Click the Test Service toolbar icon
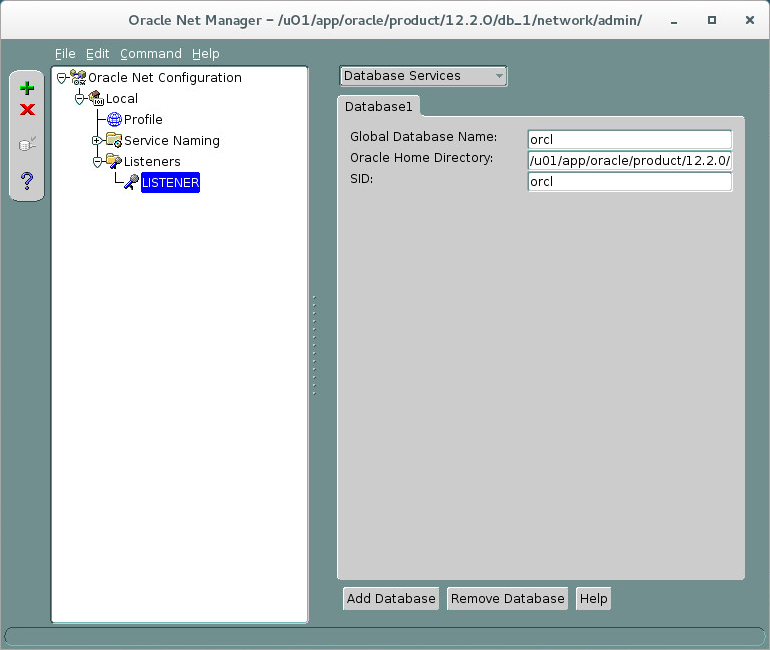This screenshot has width=770, height=650. 27,144
